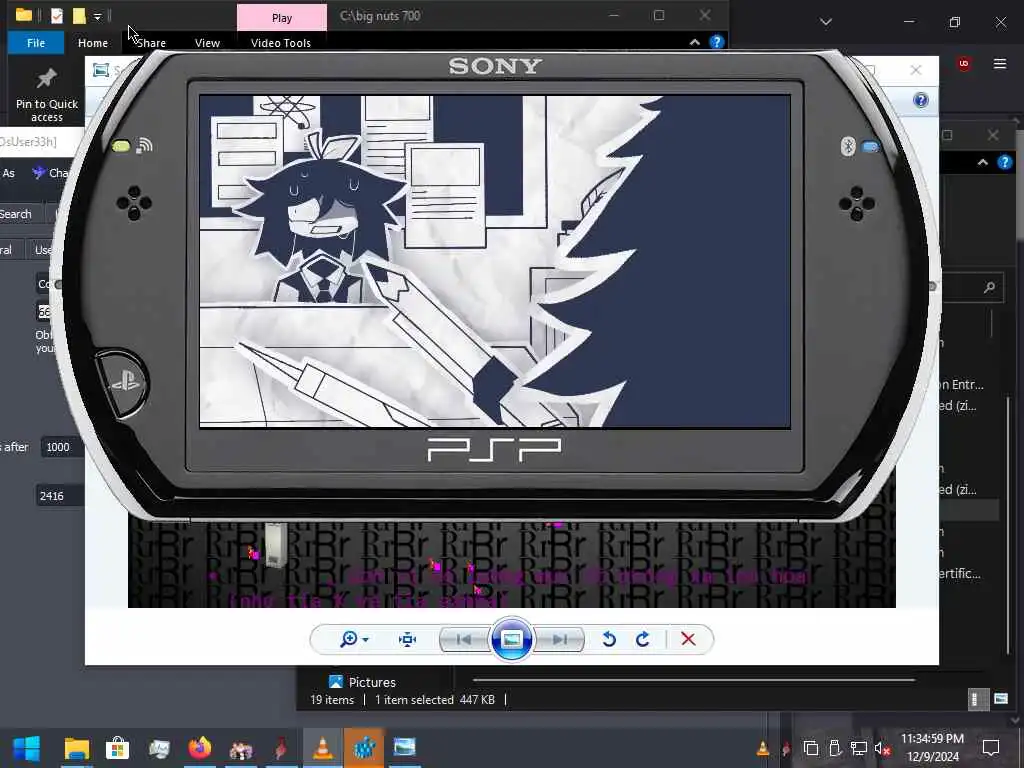
Task: Select the Search tab in left window
Action: (16, 214)
